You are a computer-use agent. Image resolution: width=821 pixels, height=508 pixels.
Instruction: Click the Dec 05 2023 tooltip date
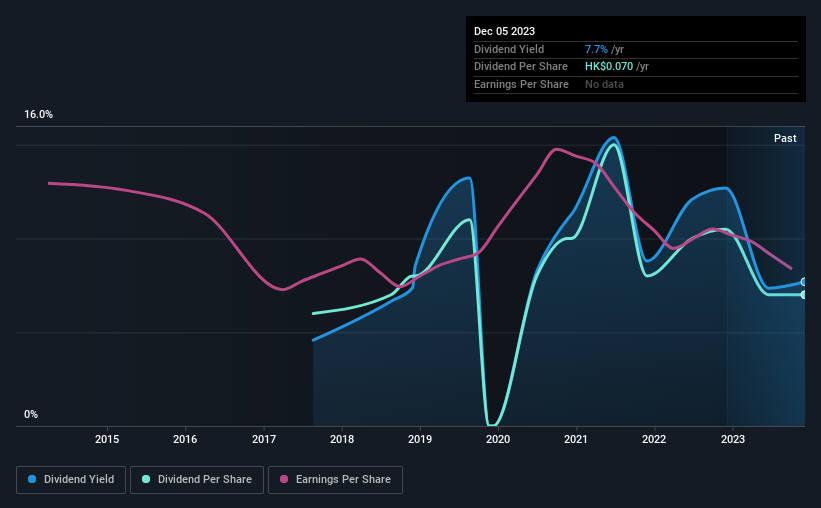click(x=504, y=31)
